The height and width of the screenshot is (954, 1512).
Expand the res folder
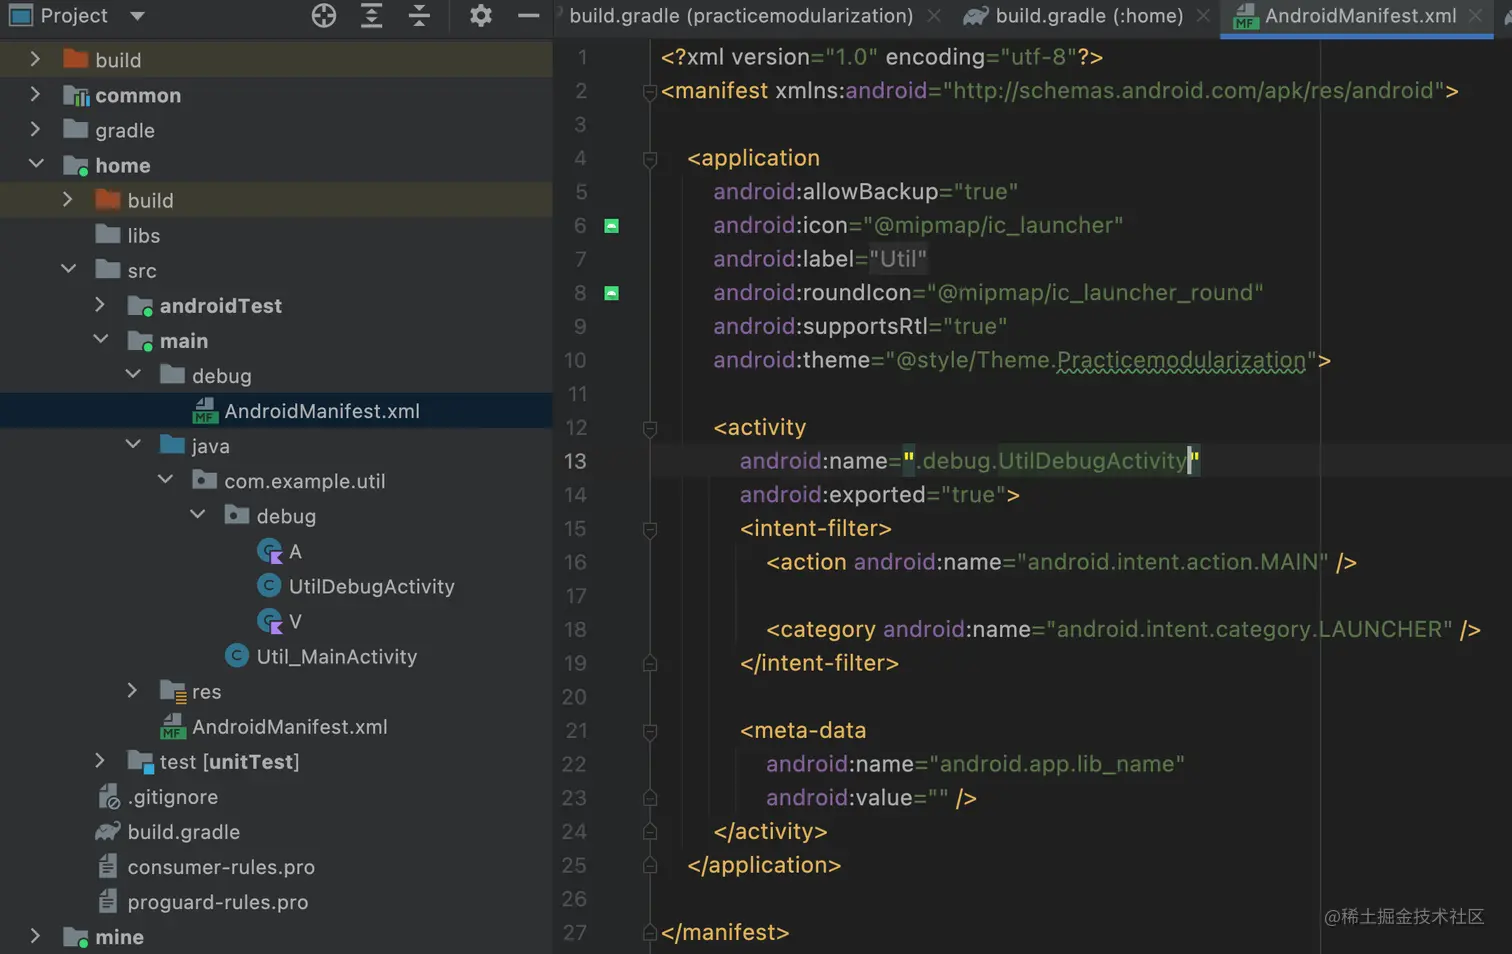click(132, 691)
